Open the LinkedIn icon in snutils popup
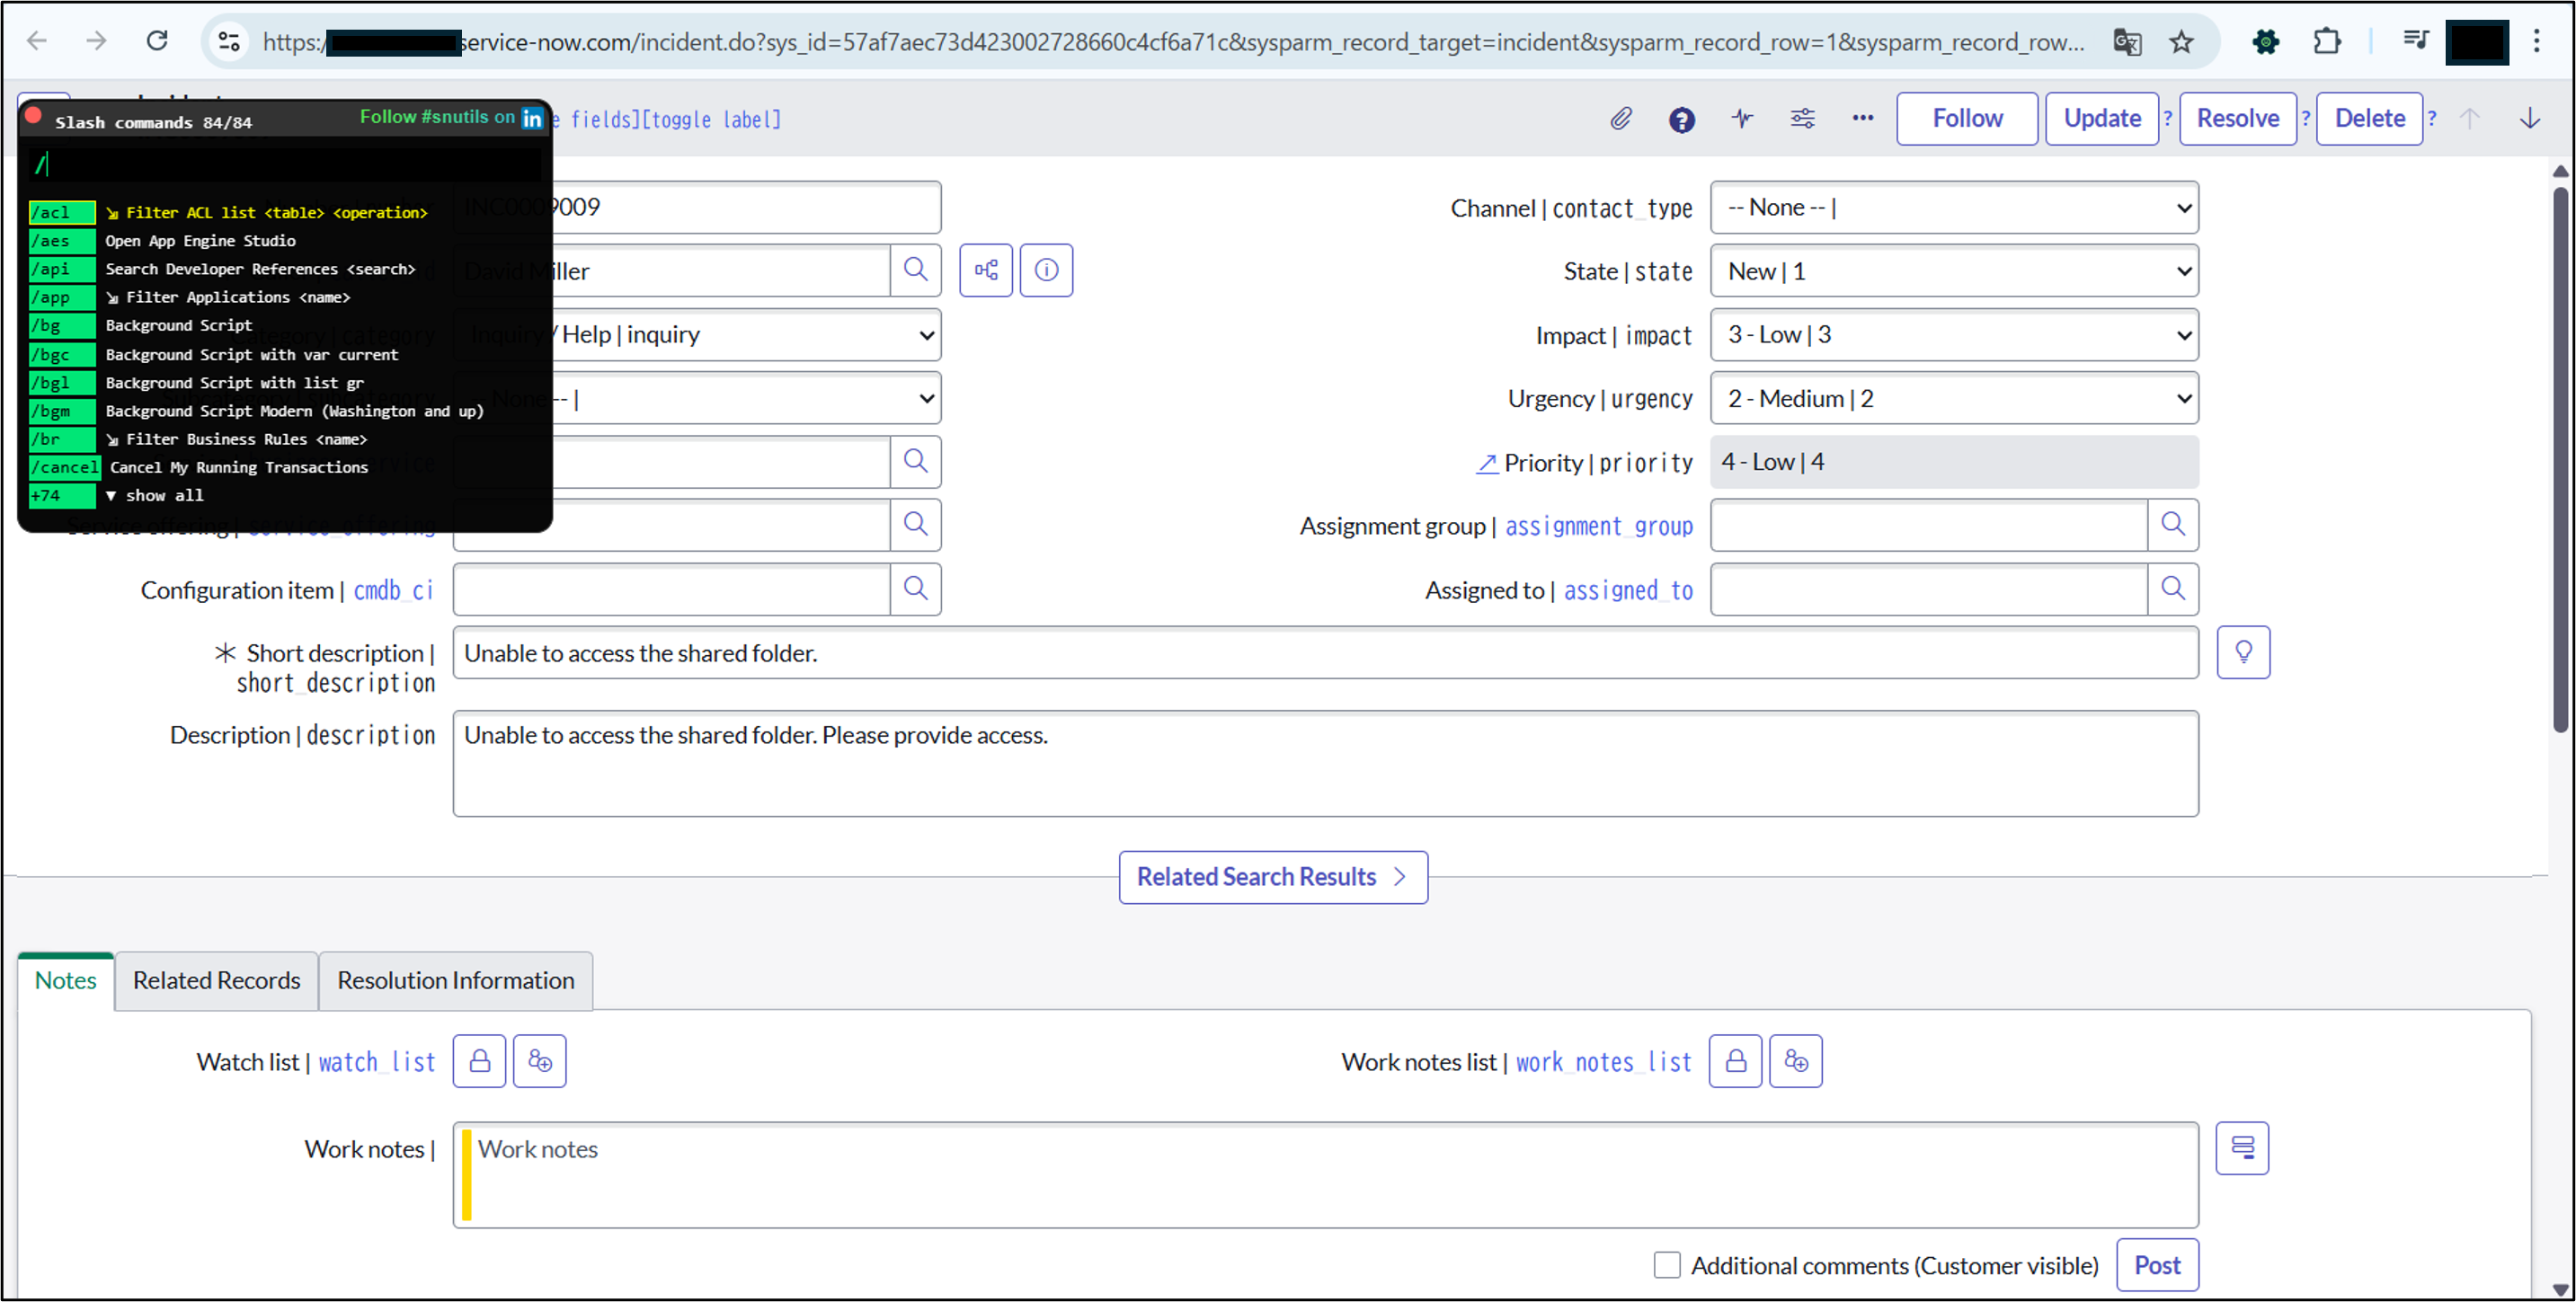 (x=532, y=118)
